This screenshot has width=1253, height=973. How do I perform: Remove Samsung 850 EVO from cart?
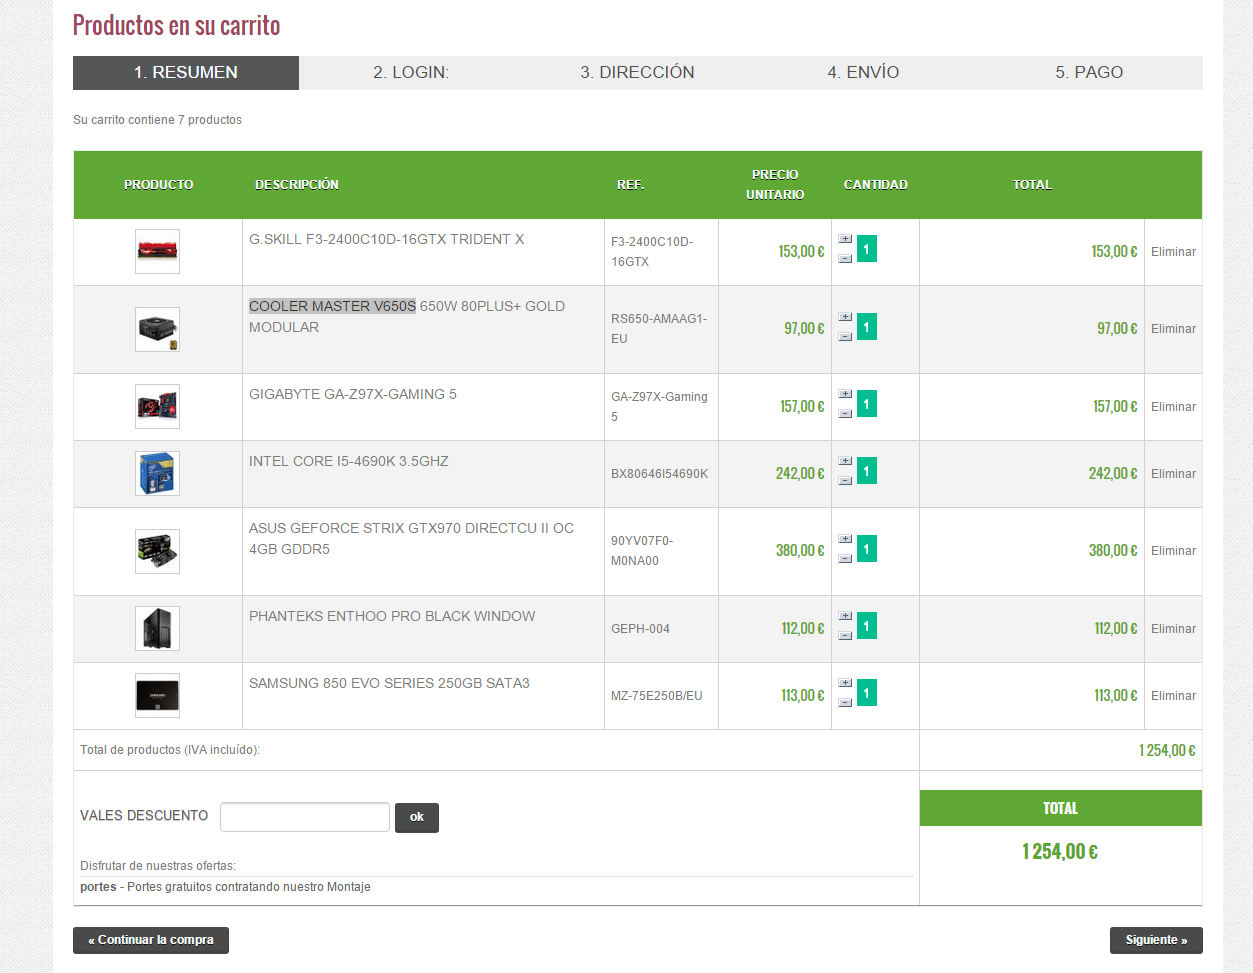tap(1173, 696)
